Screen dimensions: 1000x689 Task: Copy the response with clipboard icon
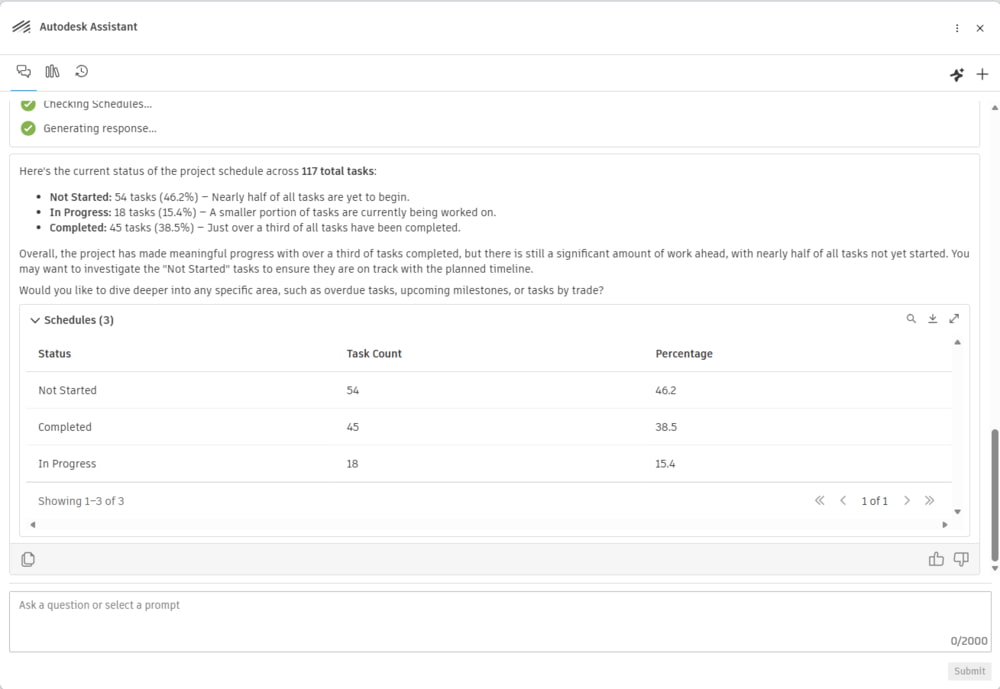point(28,559)
